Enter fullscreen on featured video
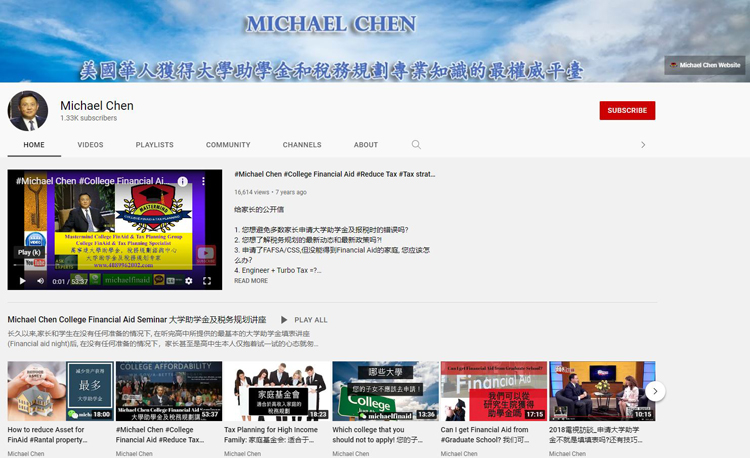The width and height of the screenshot is (750, 458). coord(208,281)
